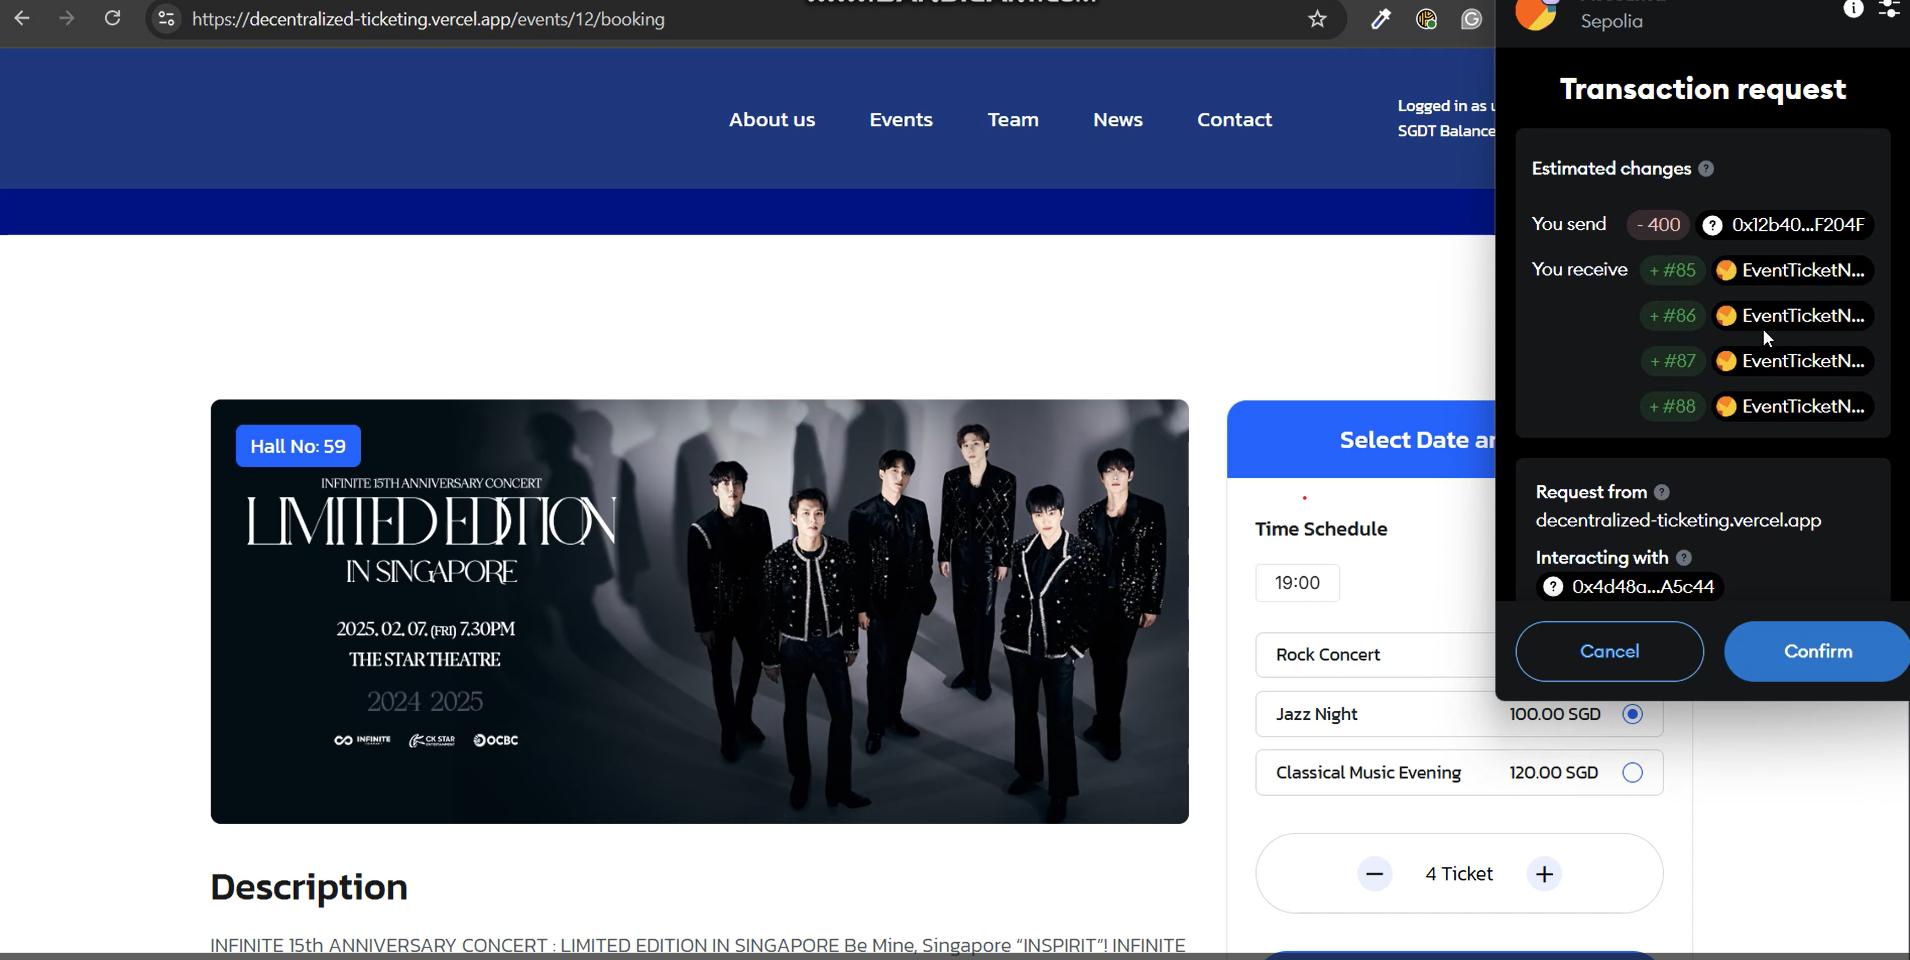Click the Time Schedule label
Image resolution: width=1910 pixels, height=960 pixels.
1321,529
